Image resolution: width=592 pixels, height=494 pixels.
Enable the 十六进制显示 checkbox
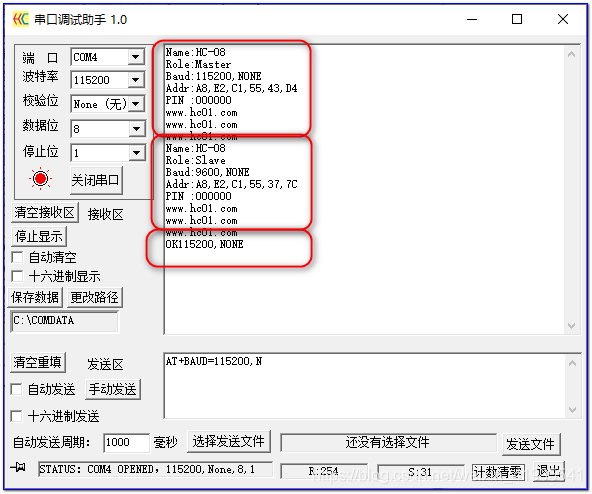[17, 276]
